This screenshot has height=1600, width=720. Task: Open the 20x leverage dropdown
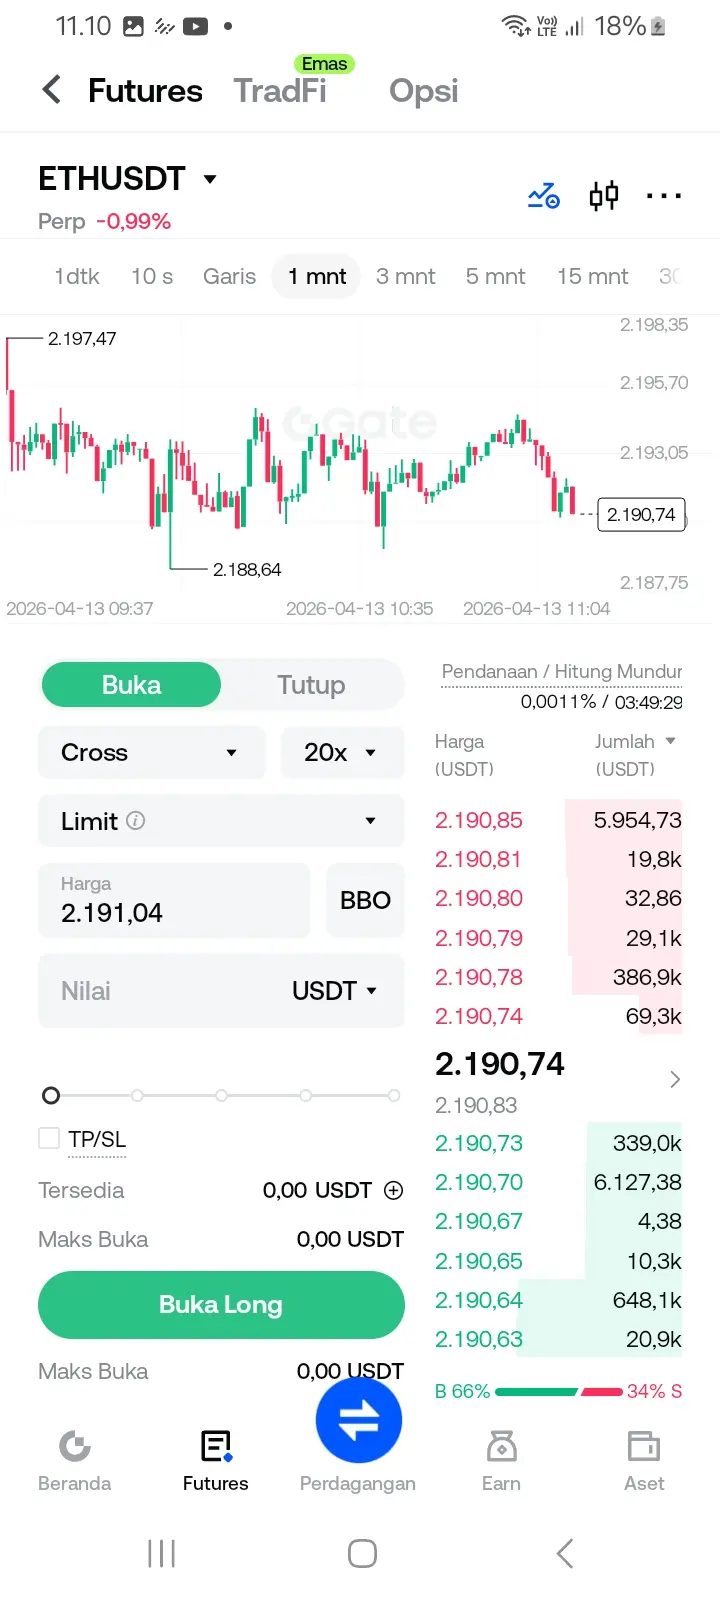tap(342, 752)
